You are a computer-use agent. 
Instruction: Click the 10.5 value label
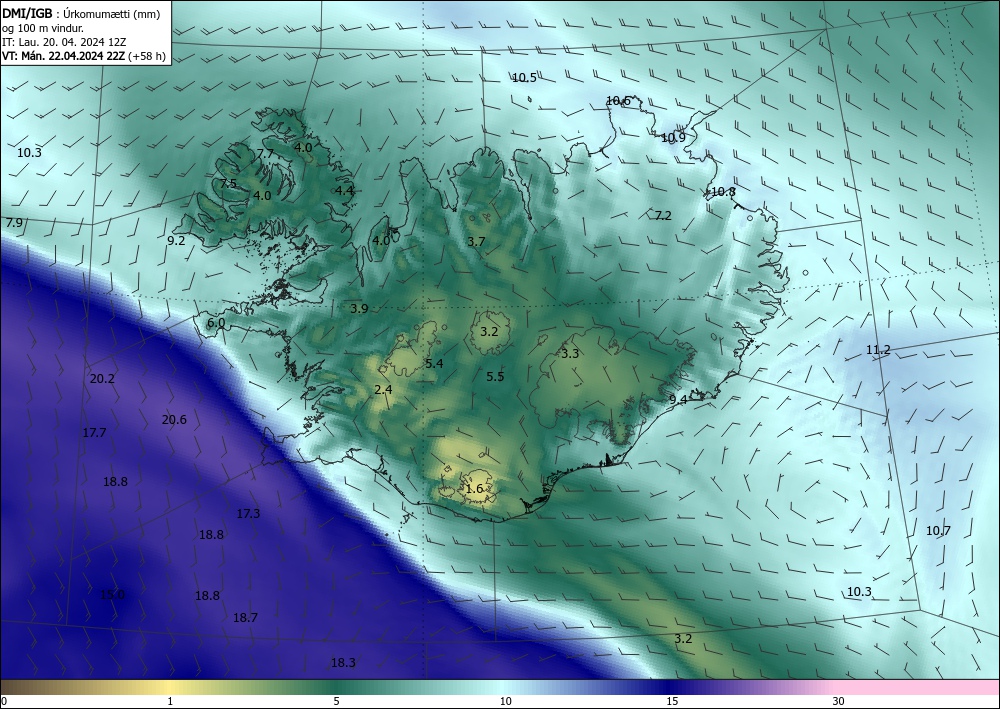click(524, 78)
